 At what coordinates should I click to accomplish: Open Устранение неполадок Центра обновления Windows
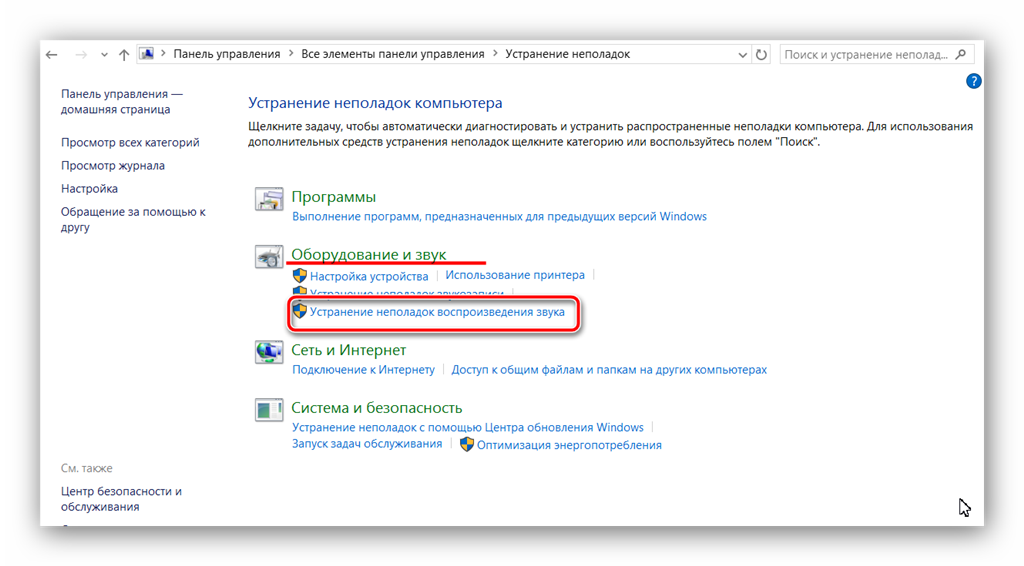click(468, 428)
